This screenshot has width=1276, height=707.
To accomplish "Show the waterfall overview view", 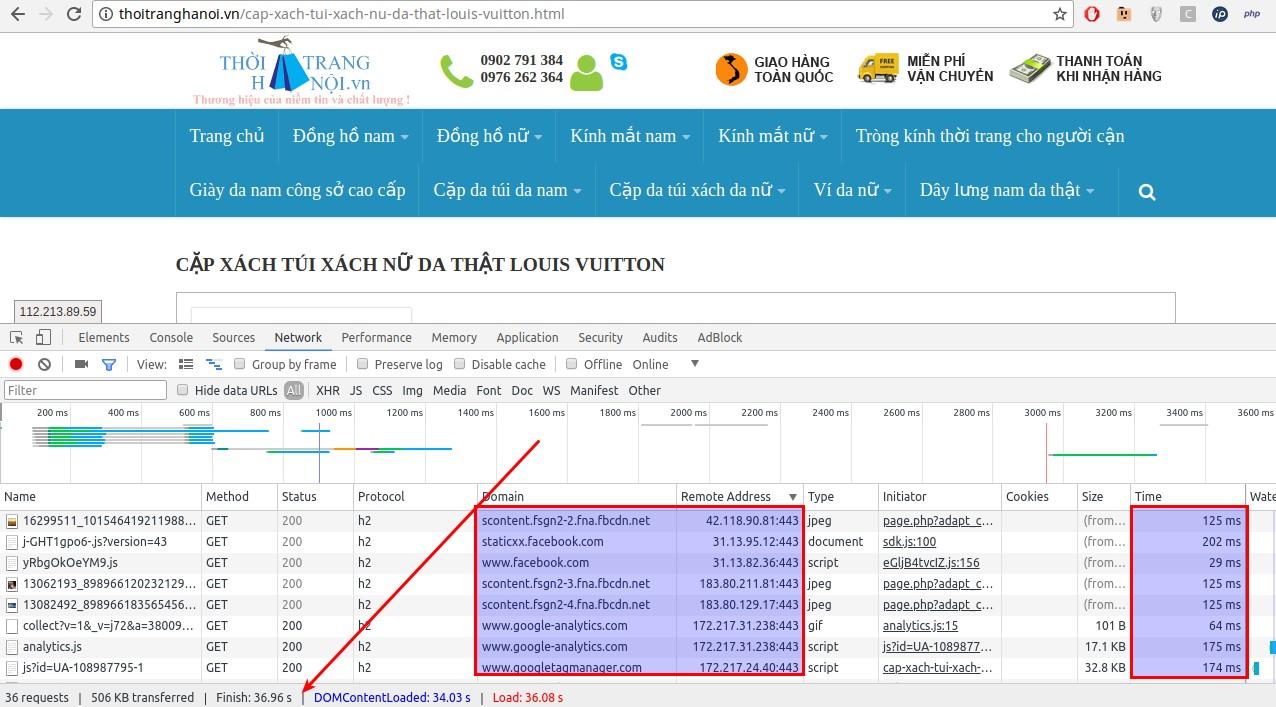I will coord(213,364).
